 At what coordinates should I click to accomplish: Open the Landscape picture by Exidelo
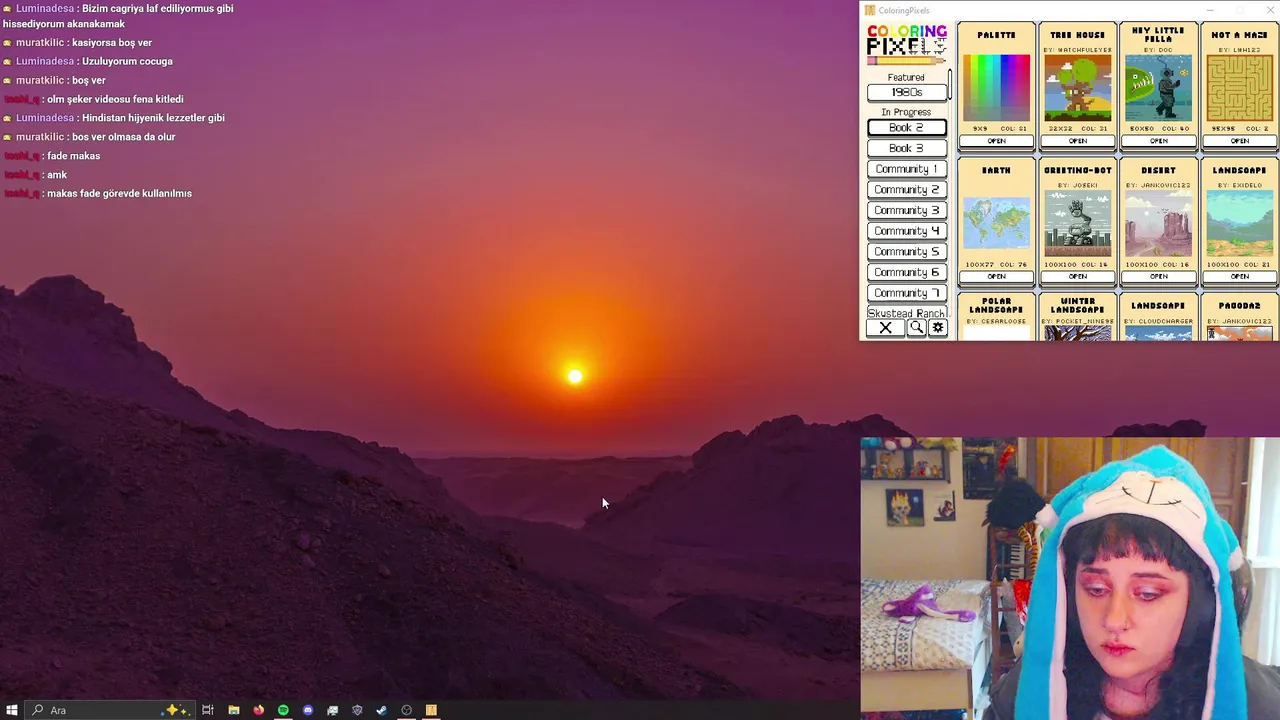[1240, 276]
